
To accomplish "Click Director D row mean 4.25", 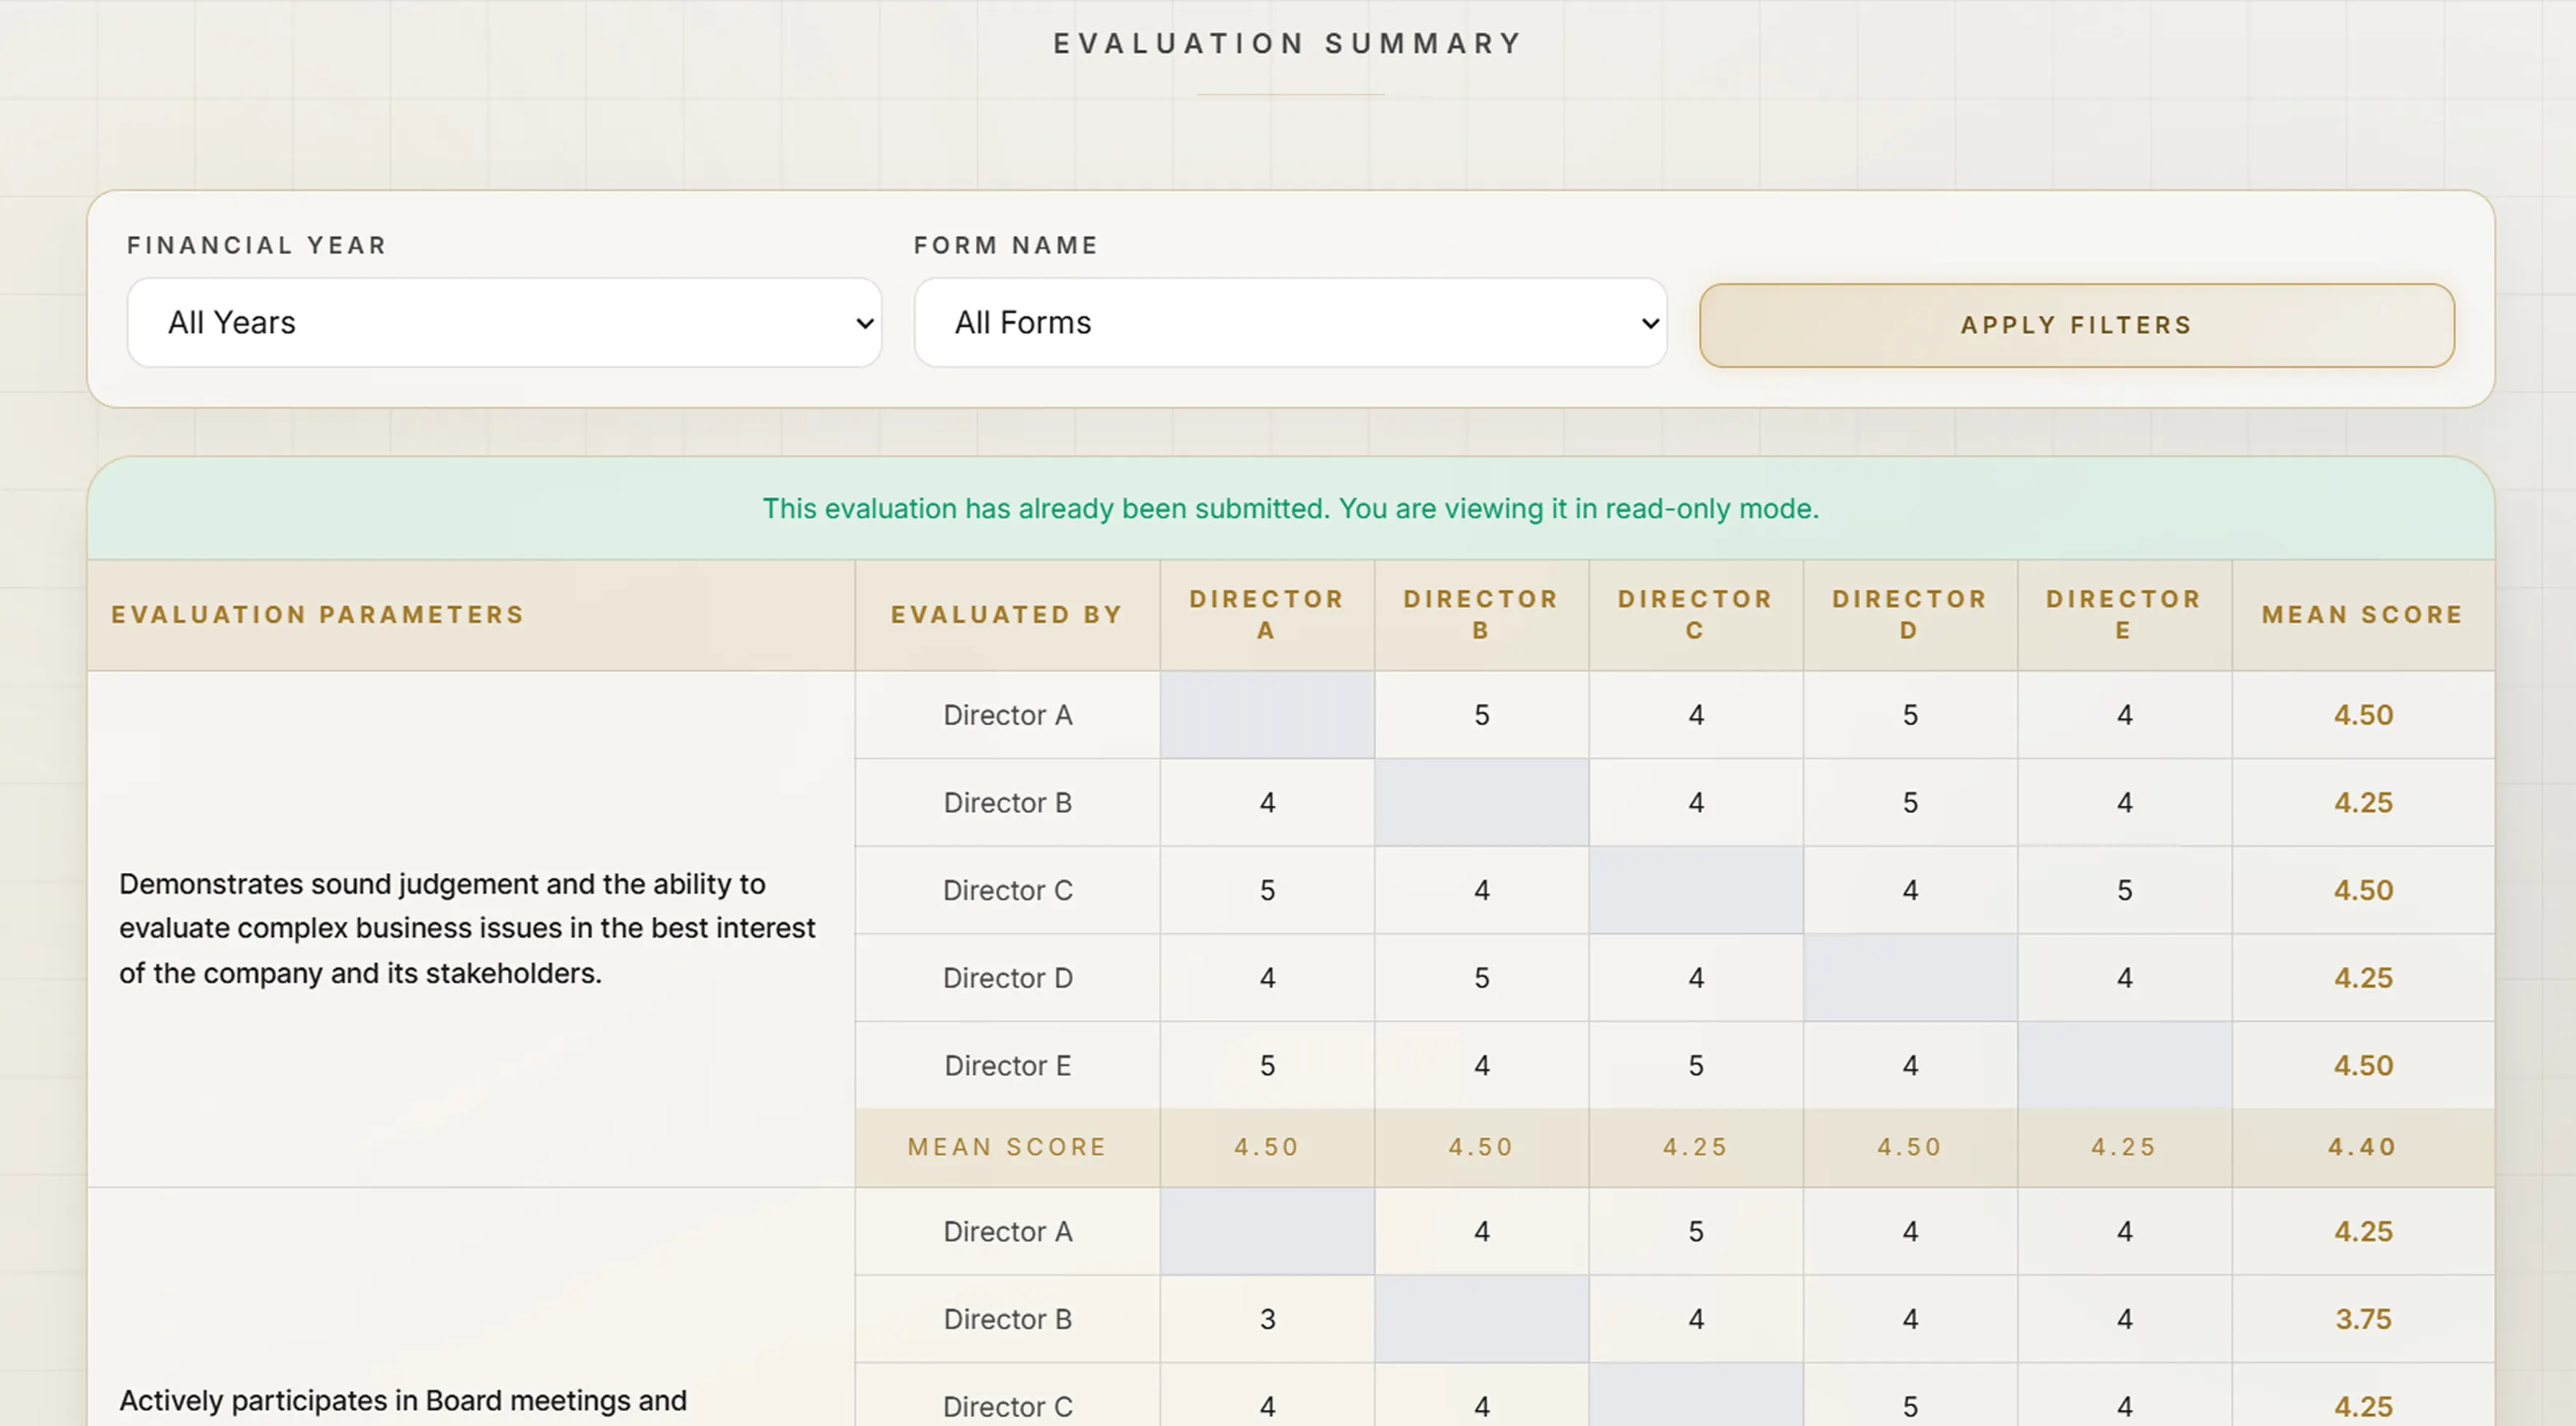I will tap(2362, 978).
